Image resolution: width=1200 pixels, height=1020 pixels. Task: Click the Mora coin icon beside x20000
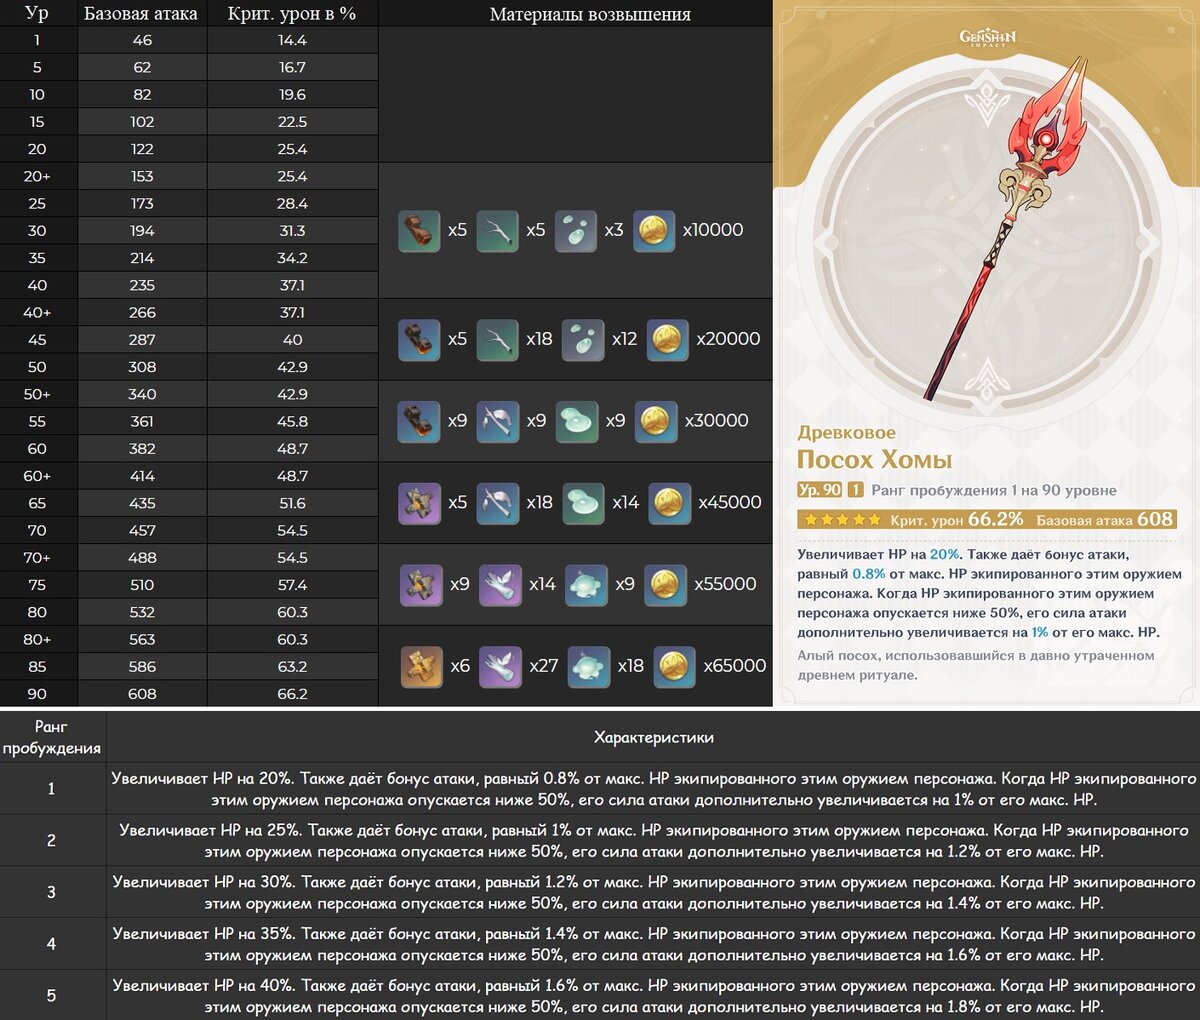pos(667,340)
